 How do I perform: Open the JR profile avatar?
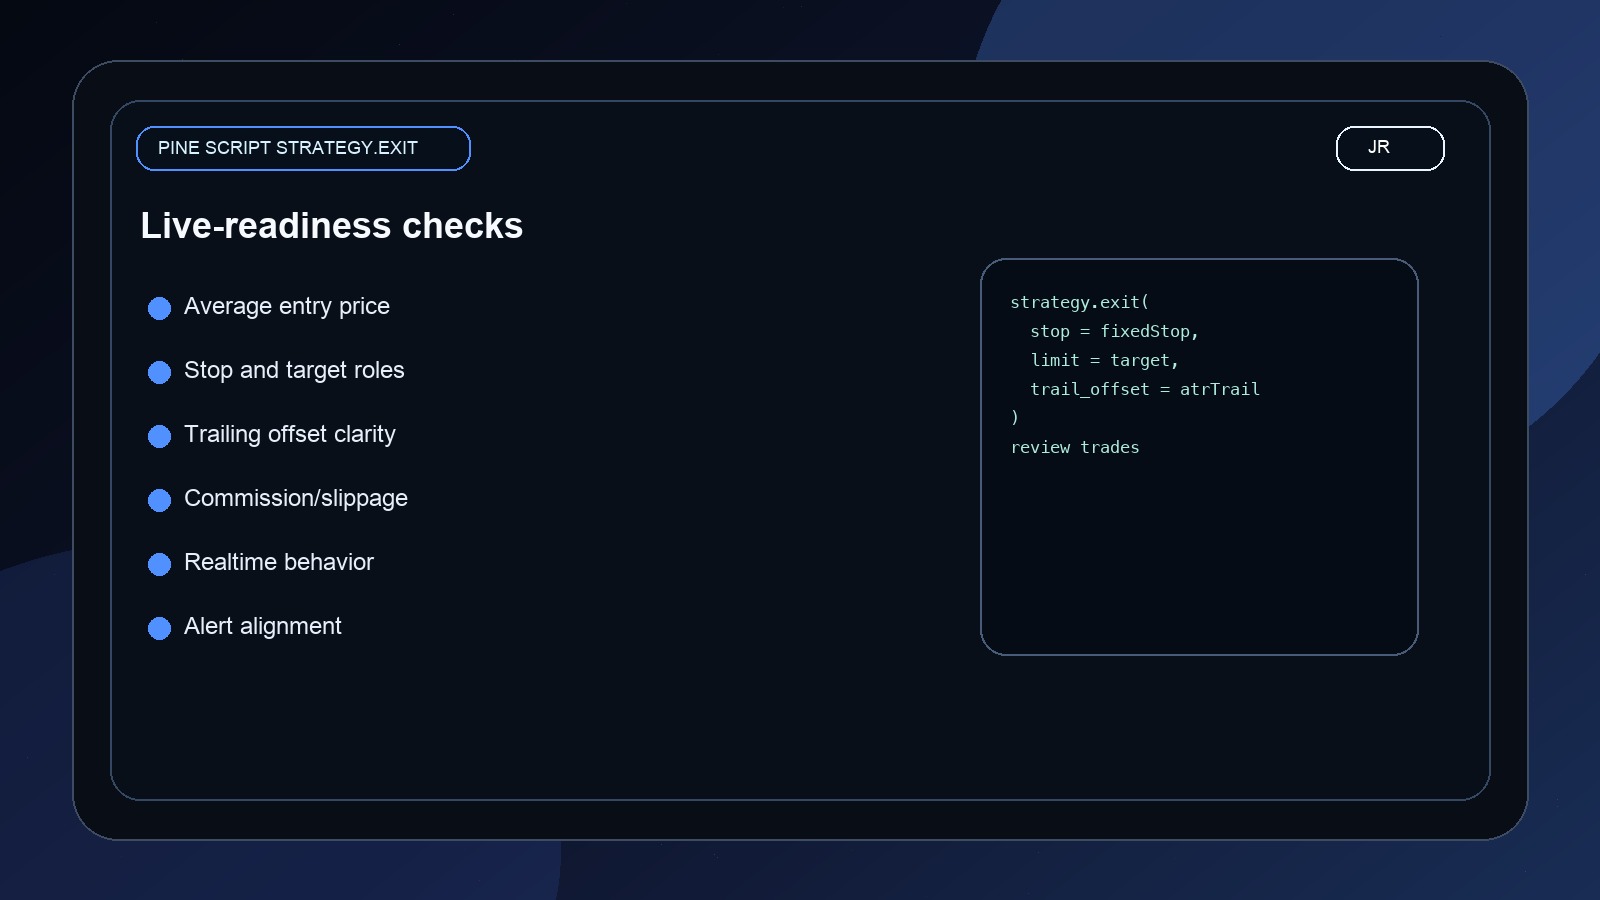click(x=1389, y=147)
